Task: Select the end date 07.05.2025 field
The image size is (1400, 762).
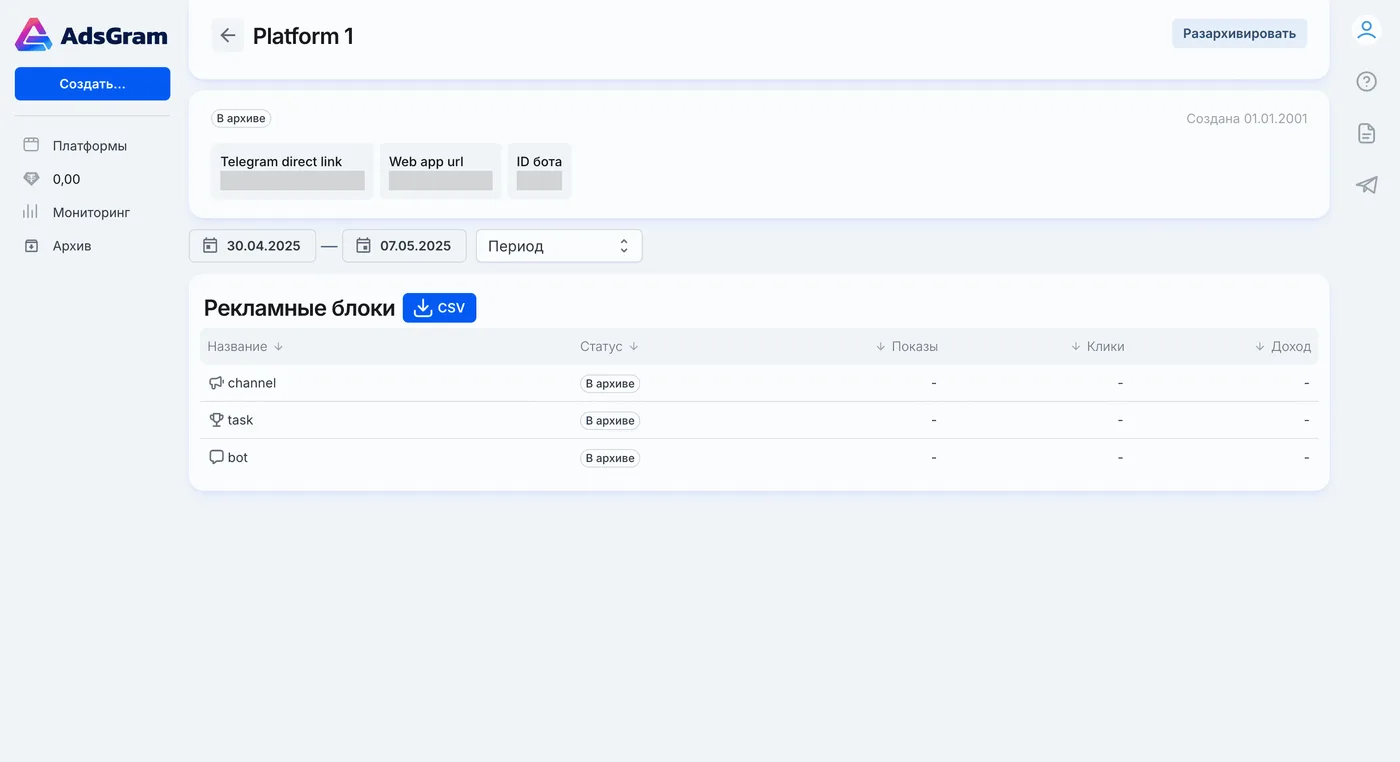Action: (x=404, y=246)
